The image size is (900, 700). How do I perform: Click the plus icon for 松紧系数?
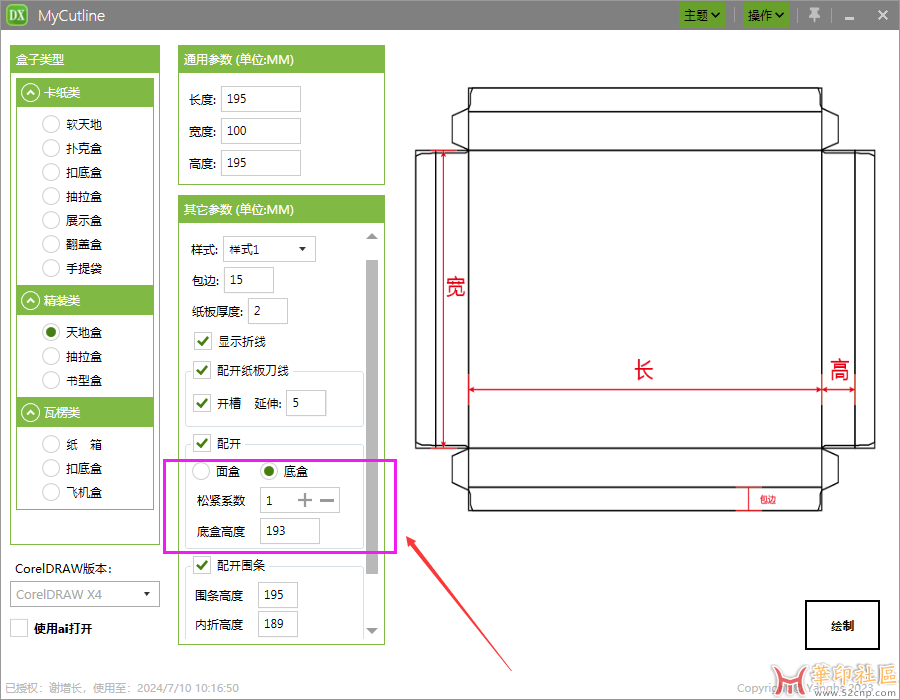(305, 500)
